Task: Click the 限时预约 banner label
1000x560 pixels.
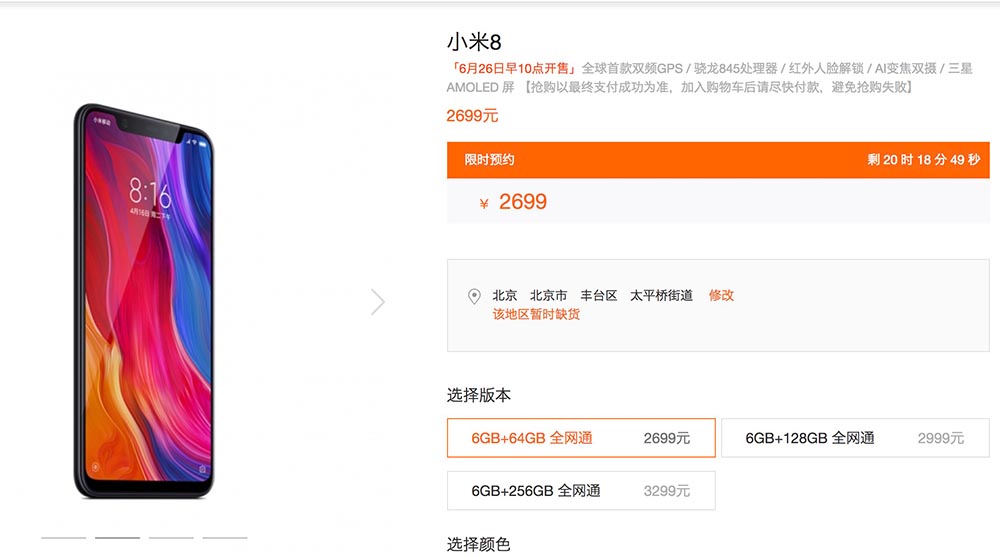Action: point(489,159)
